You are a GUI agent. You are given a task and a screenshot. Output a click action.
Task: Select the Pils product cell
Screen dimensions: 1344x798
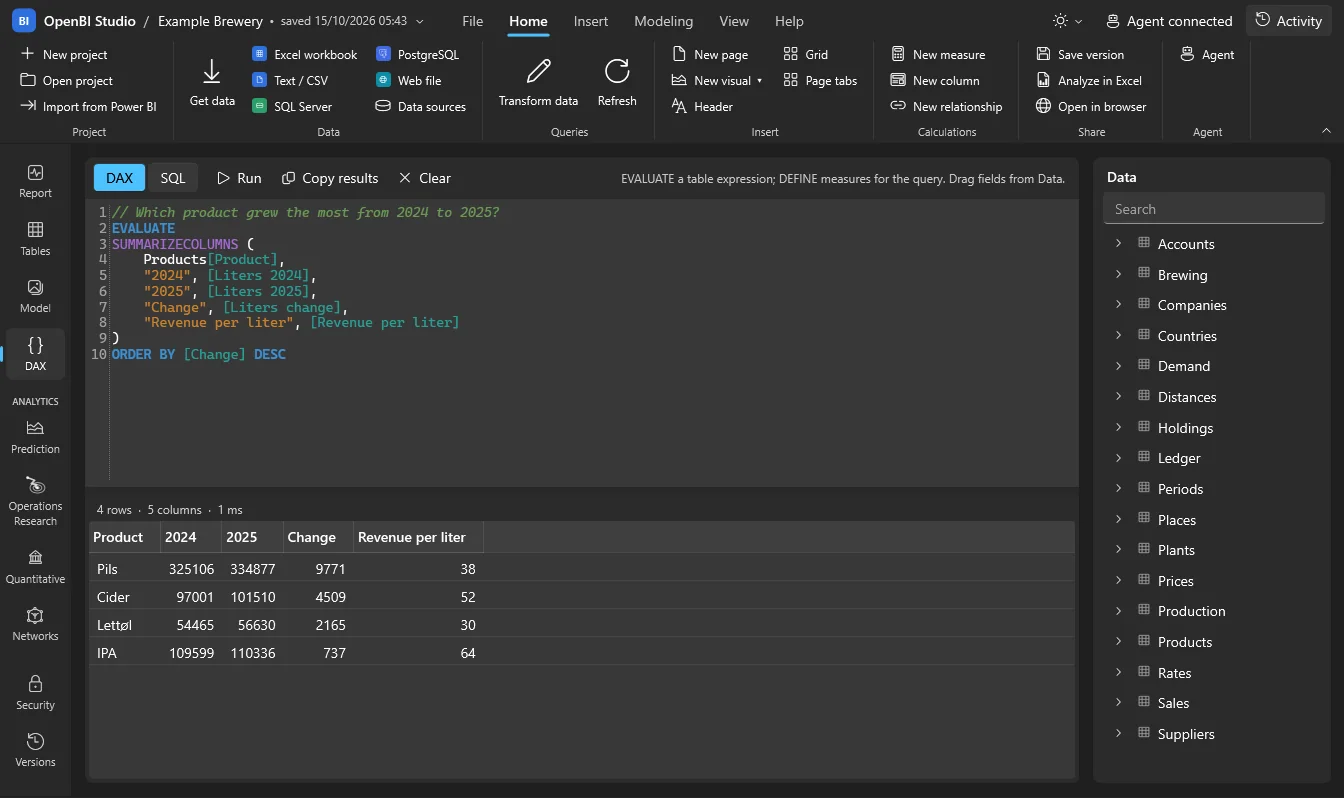pyautogui.click(x=125, y=569)
